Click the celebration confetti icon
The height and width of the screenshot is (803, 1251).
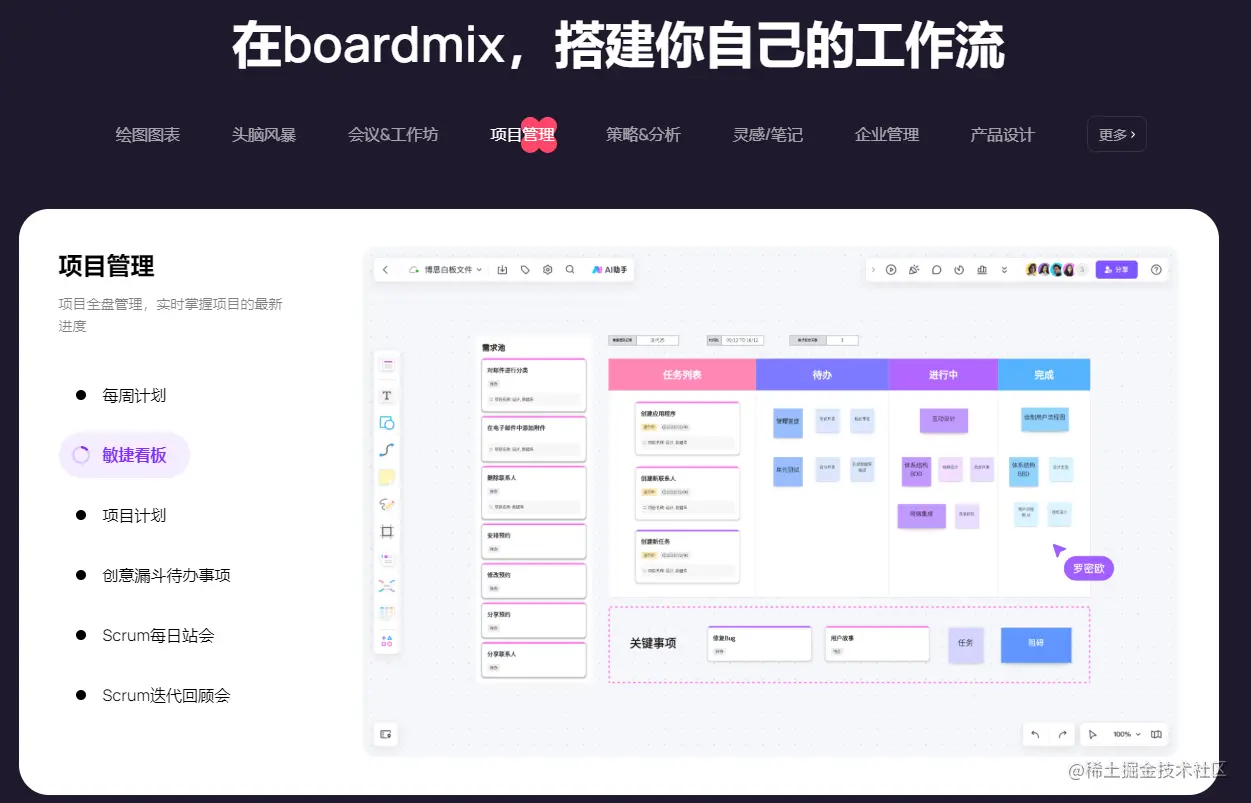click(x=914, y=269)
